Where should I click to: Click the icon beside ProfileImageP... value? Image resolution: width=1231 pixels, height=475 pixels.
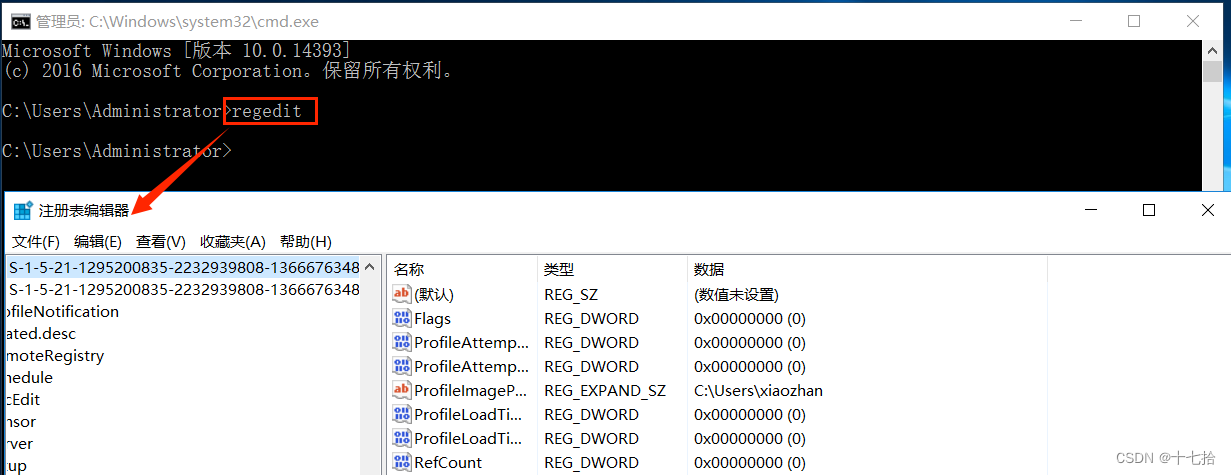[402, 390]
